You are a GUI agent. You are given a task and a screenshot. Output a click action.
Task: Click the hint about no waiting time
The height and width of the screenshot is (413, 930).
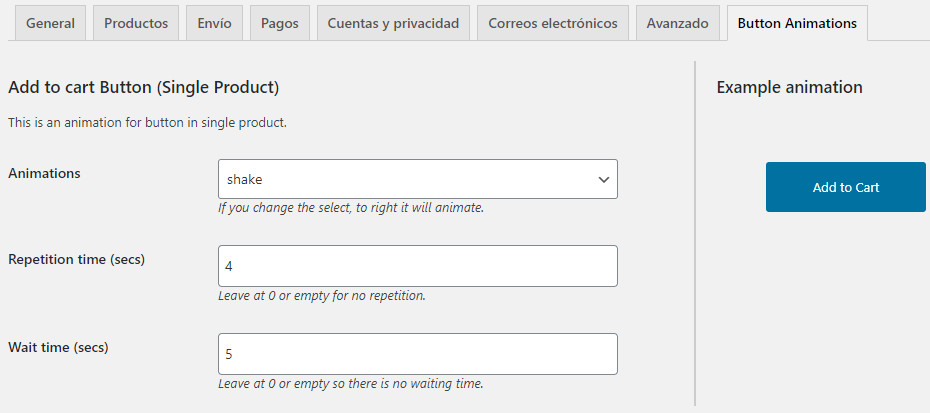click(351, 383)
